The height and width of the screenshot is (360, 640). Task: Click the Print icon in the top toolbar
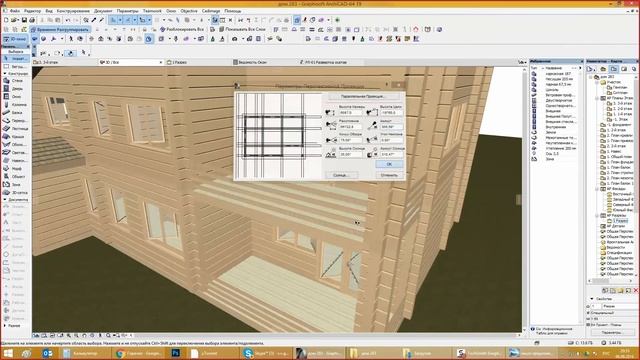[32, 20]
